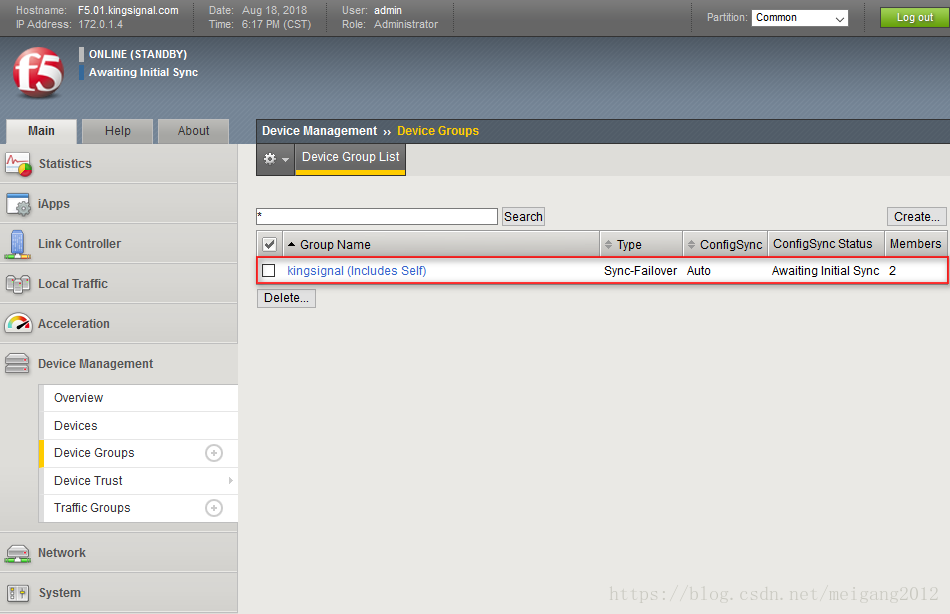This screenshot has height=614, width=950.
Task: Focus the device group search field
Action: click(x=377, y=216)
